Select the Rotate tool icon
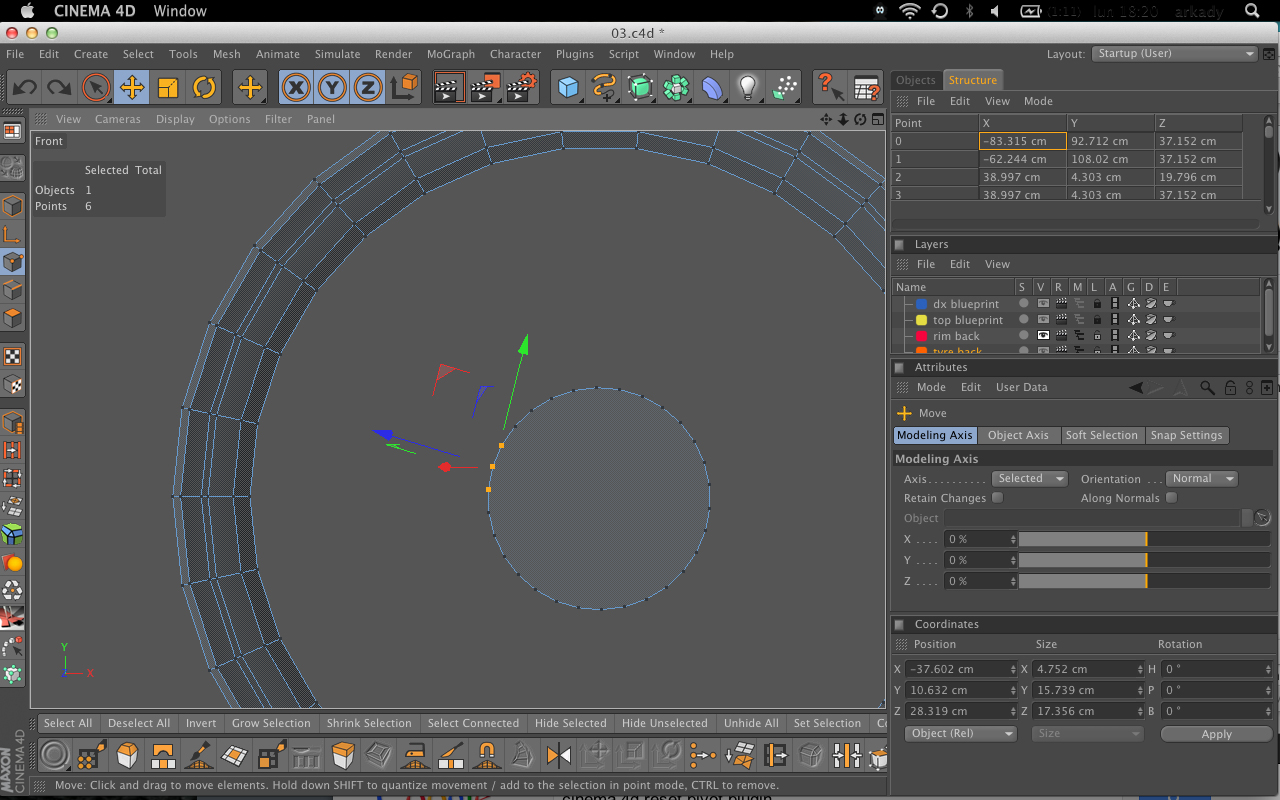This screenshot has width=1280, height=800. coord(204,88)
